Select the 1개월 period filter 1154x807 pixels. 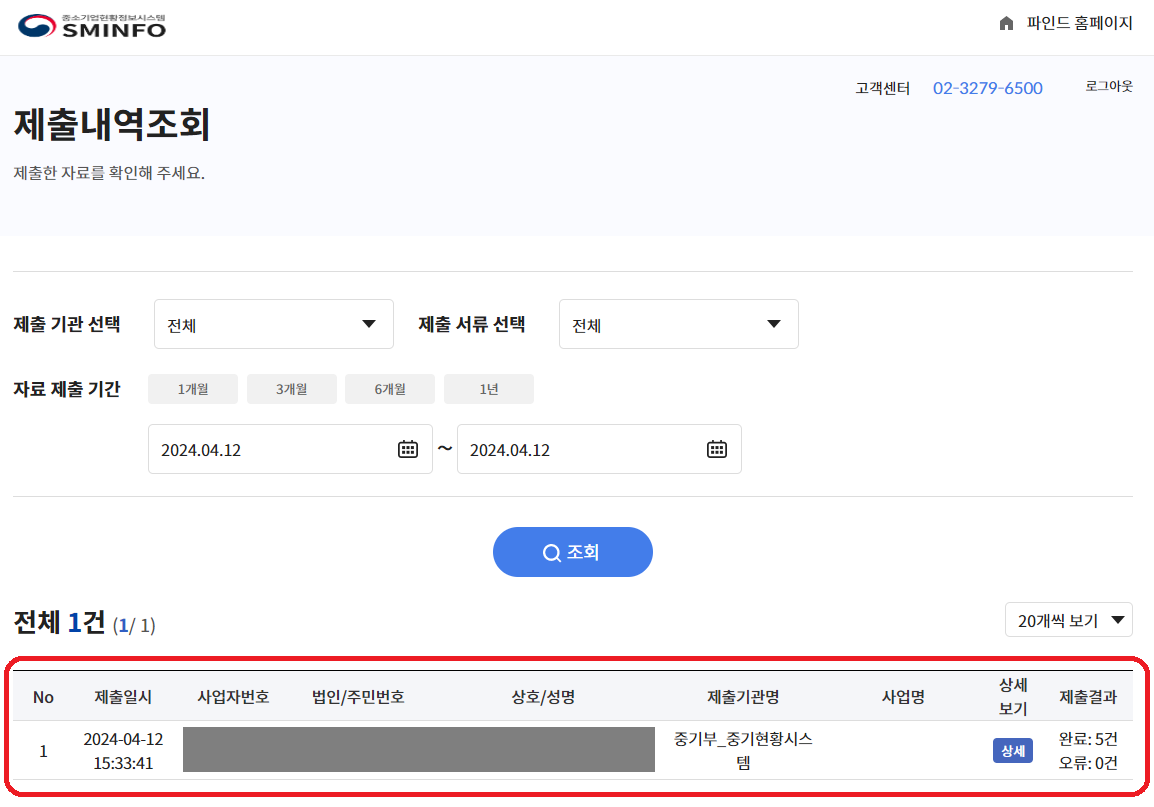click(x=192, y=388)
